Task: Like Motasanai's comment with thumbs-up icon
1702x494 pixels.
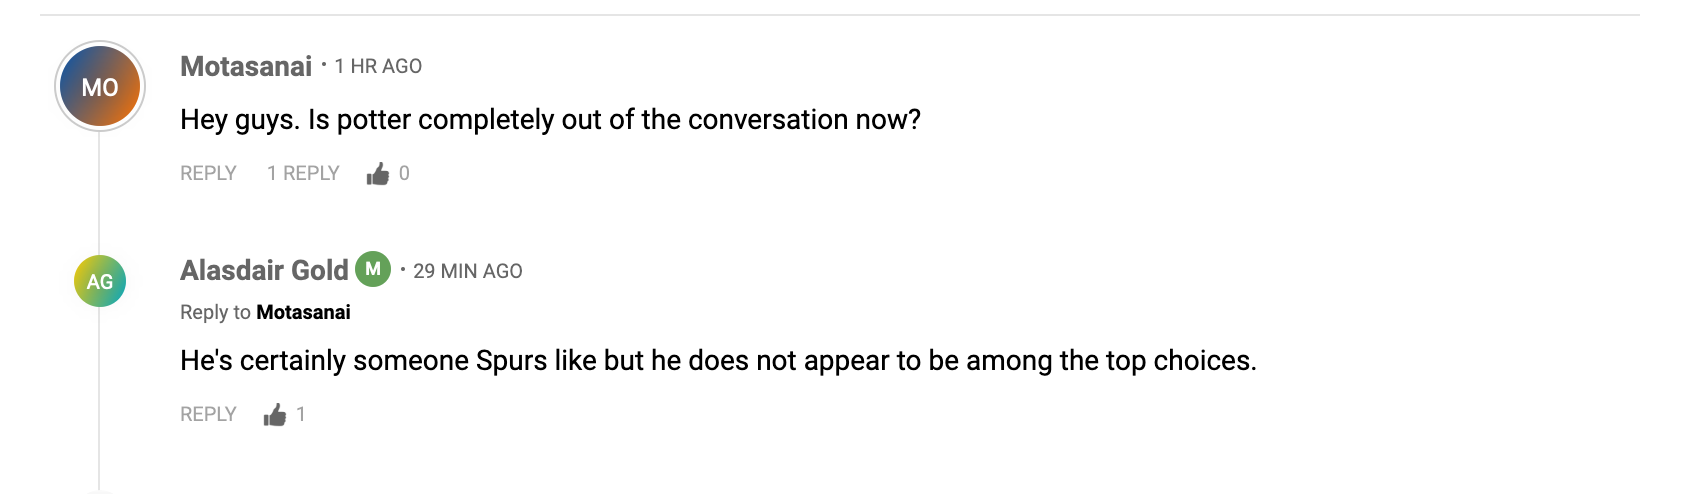Action: (x=378, y=174)
